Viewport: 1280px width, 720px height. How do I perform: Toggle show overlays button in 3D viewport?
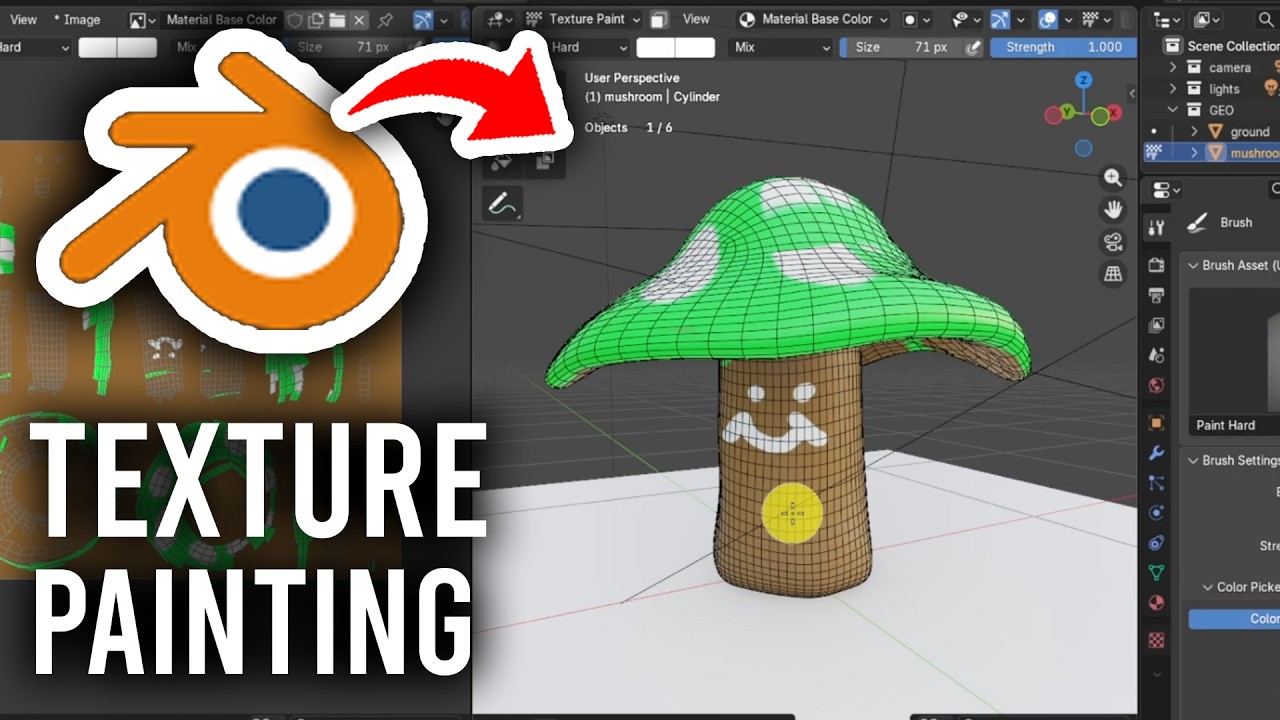[1049, 19]
